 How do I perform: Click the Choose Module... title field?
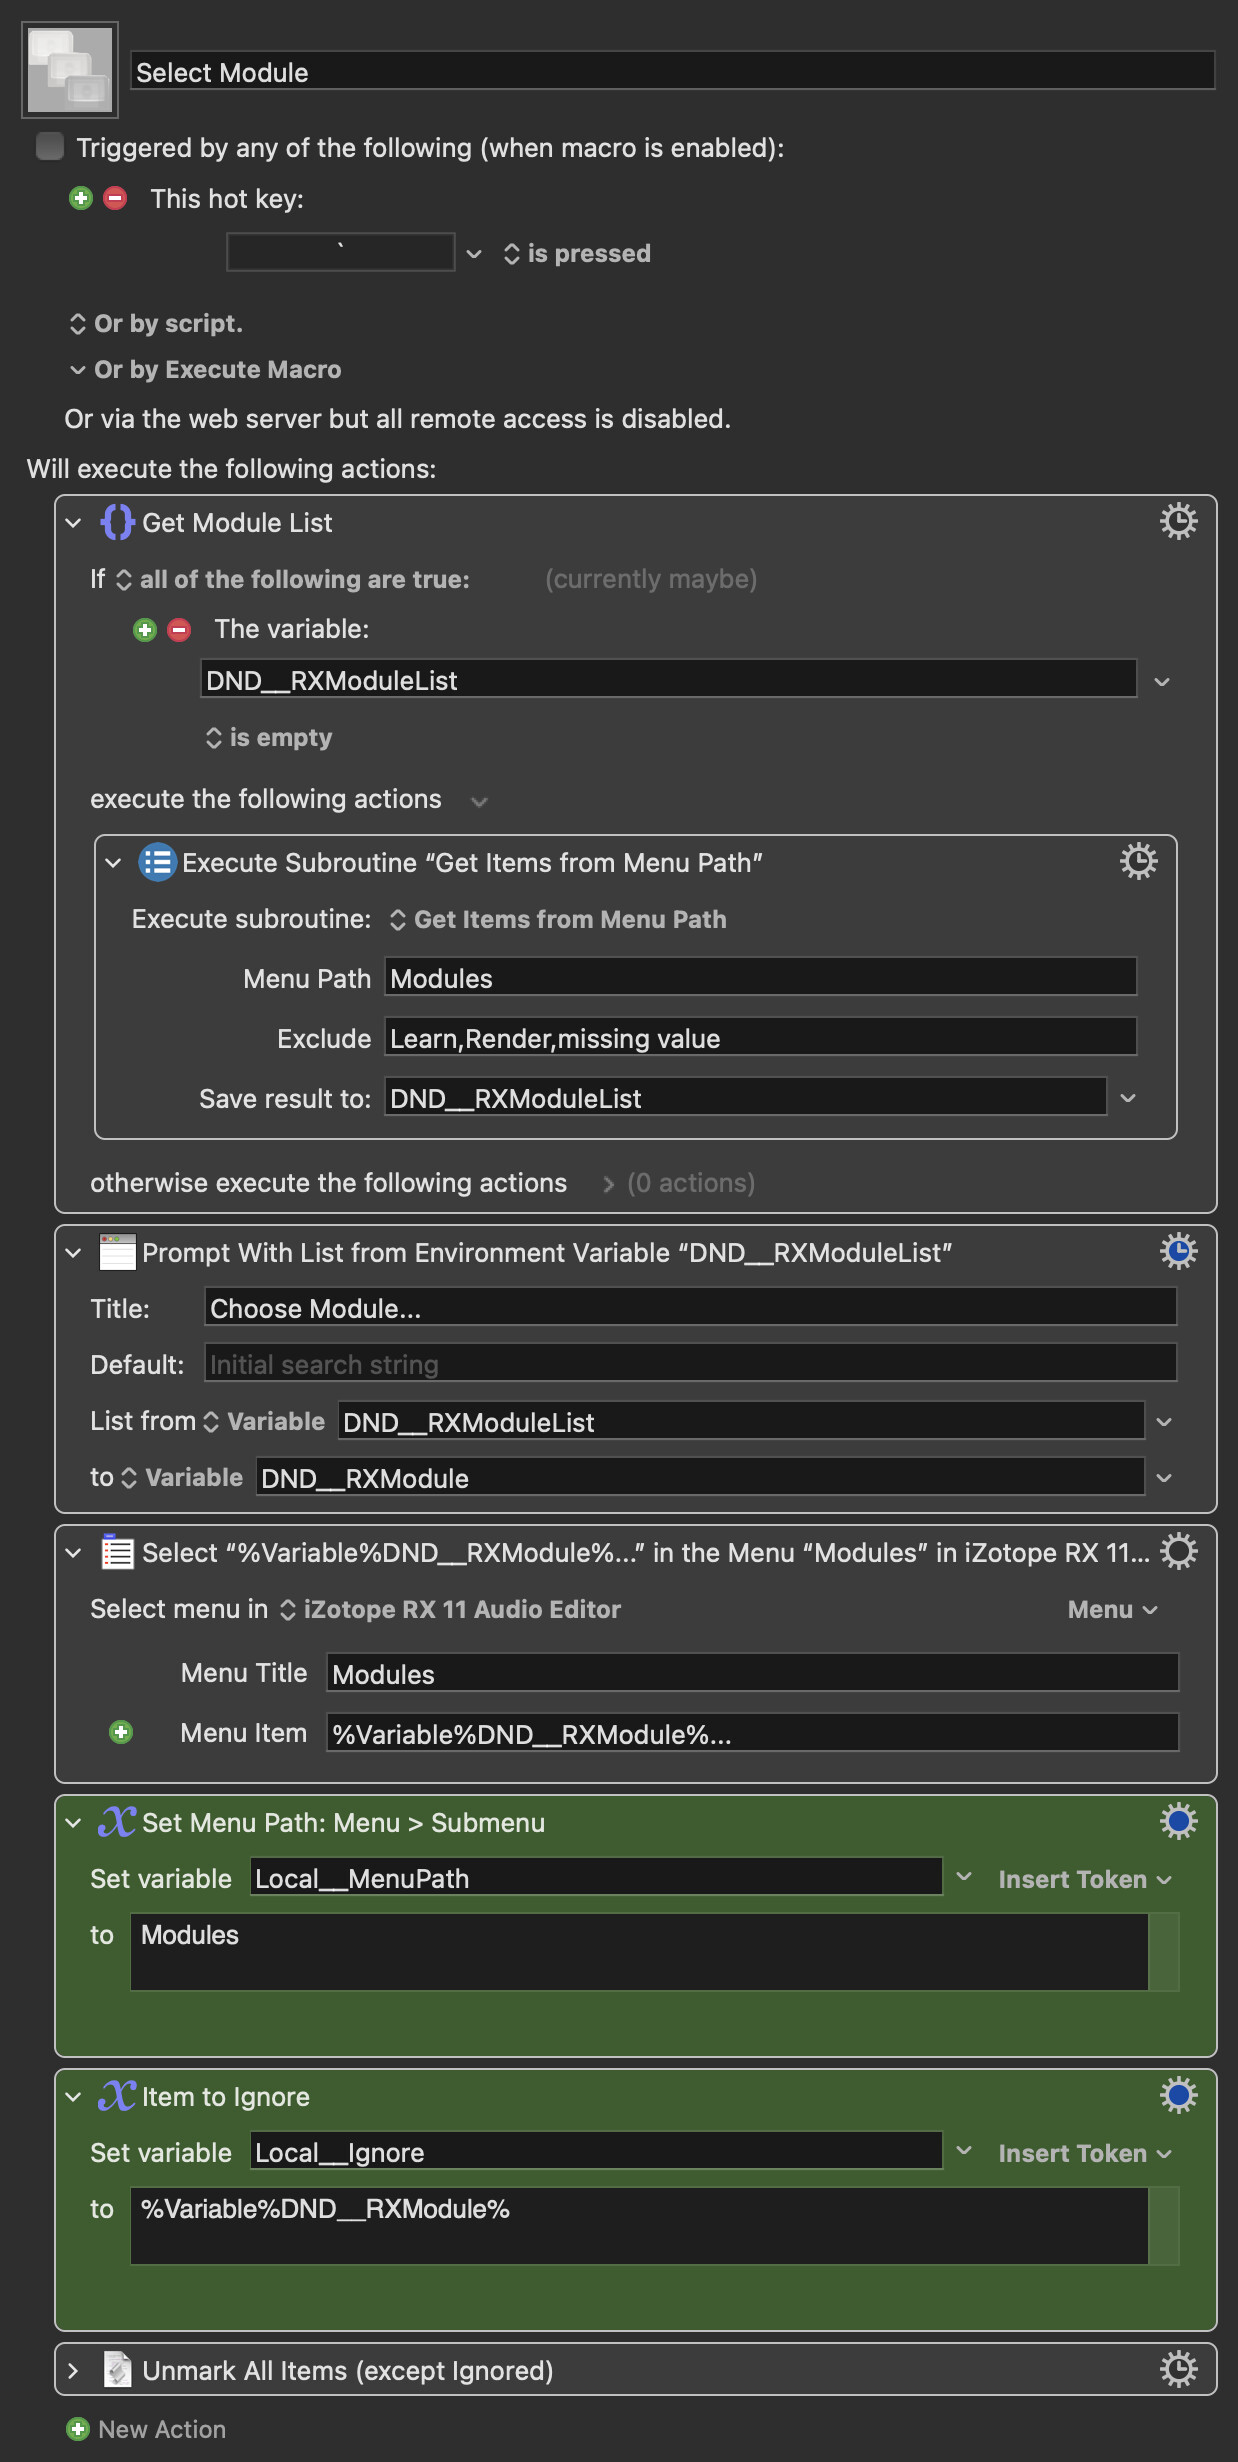coord(690,1308)
